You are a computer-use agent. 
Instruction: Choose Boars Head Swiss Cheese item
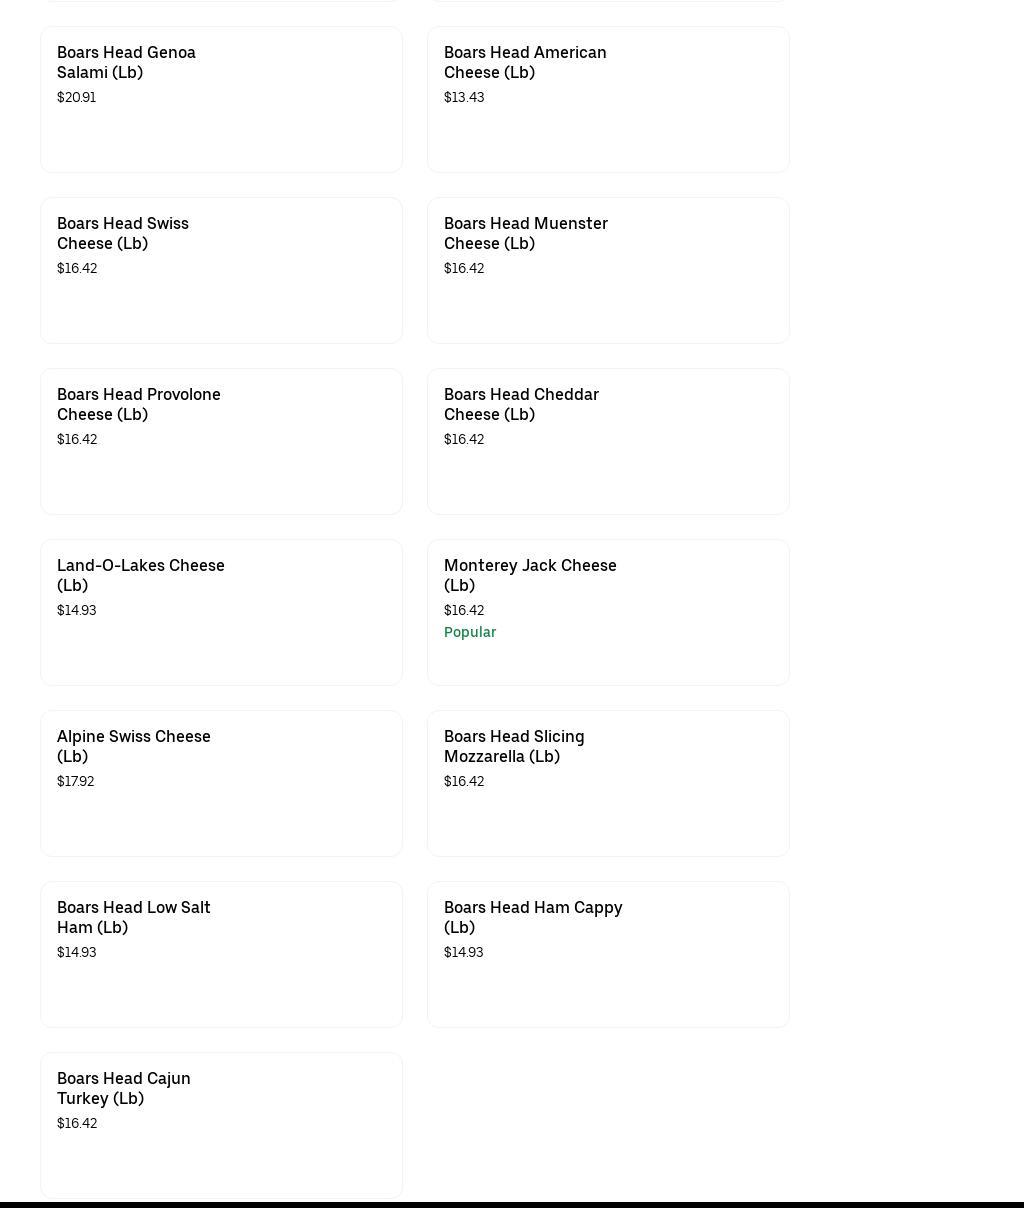(x=221, y=271)
